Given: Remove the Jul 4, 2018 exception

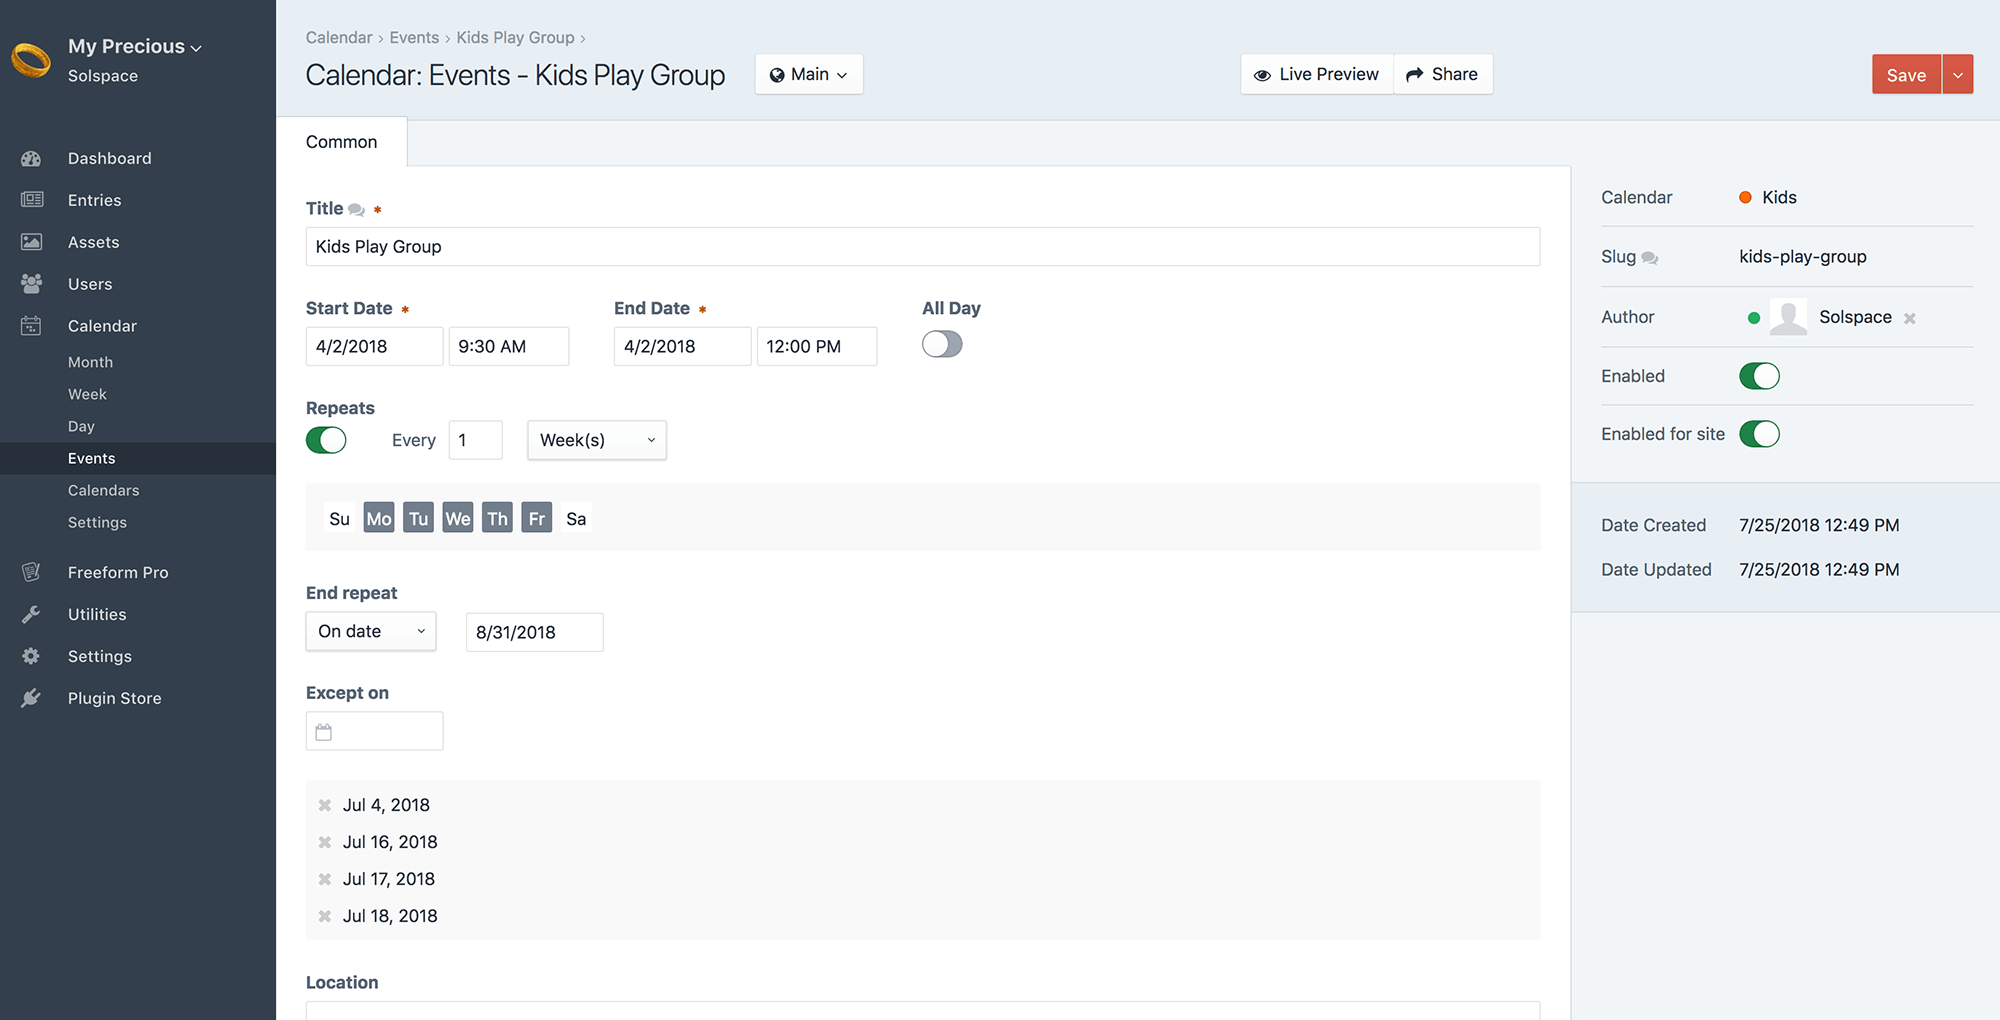Looking at the screenshot, I should 325,805.
